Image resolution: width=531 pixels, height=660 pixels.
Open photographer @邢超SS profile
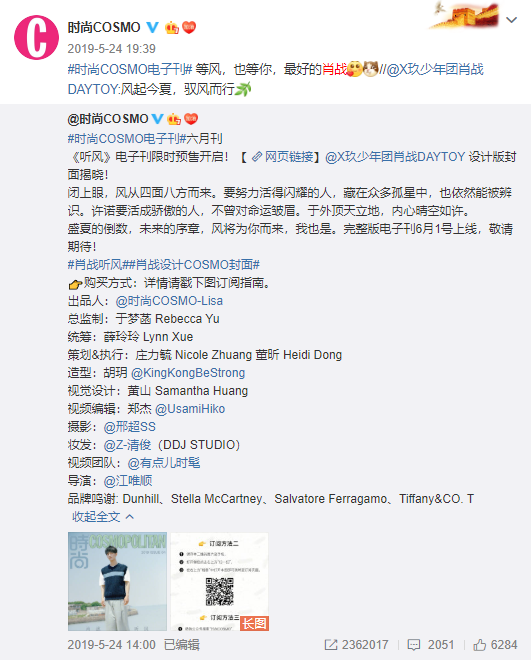coord(130,427)
